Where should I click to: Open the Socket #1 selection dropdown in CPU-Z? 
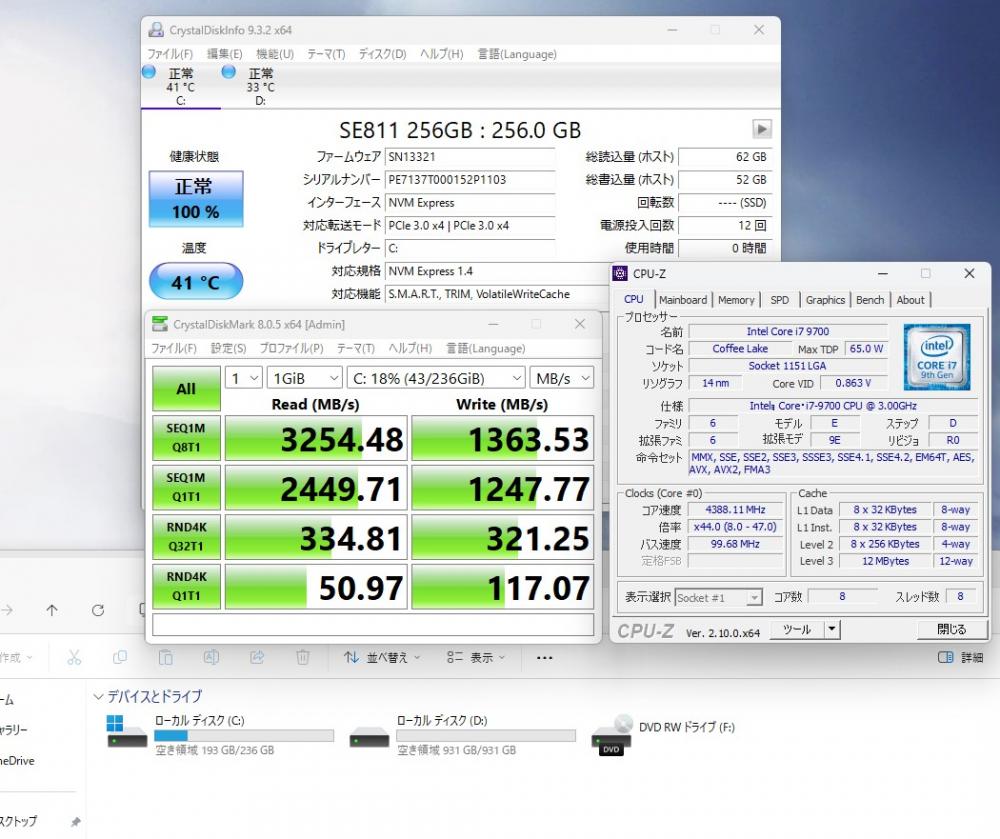coord(718,597)
